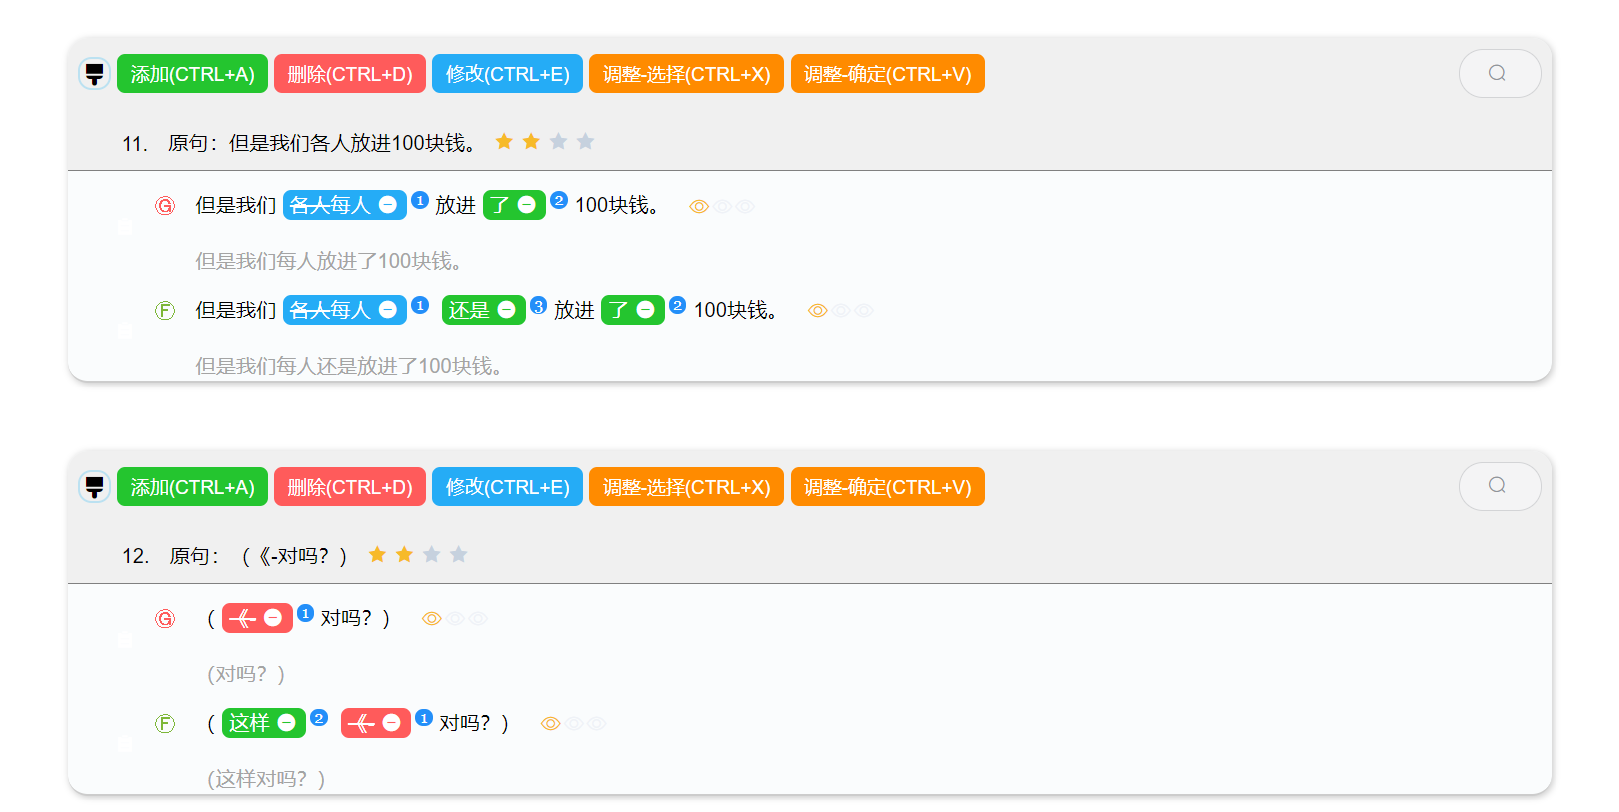Remove the green 这样 insertion tag
Screen dimensions: 1619x812
[287, 723]
